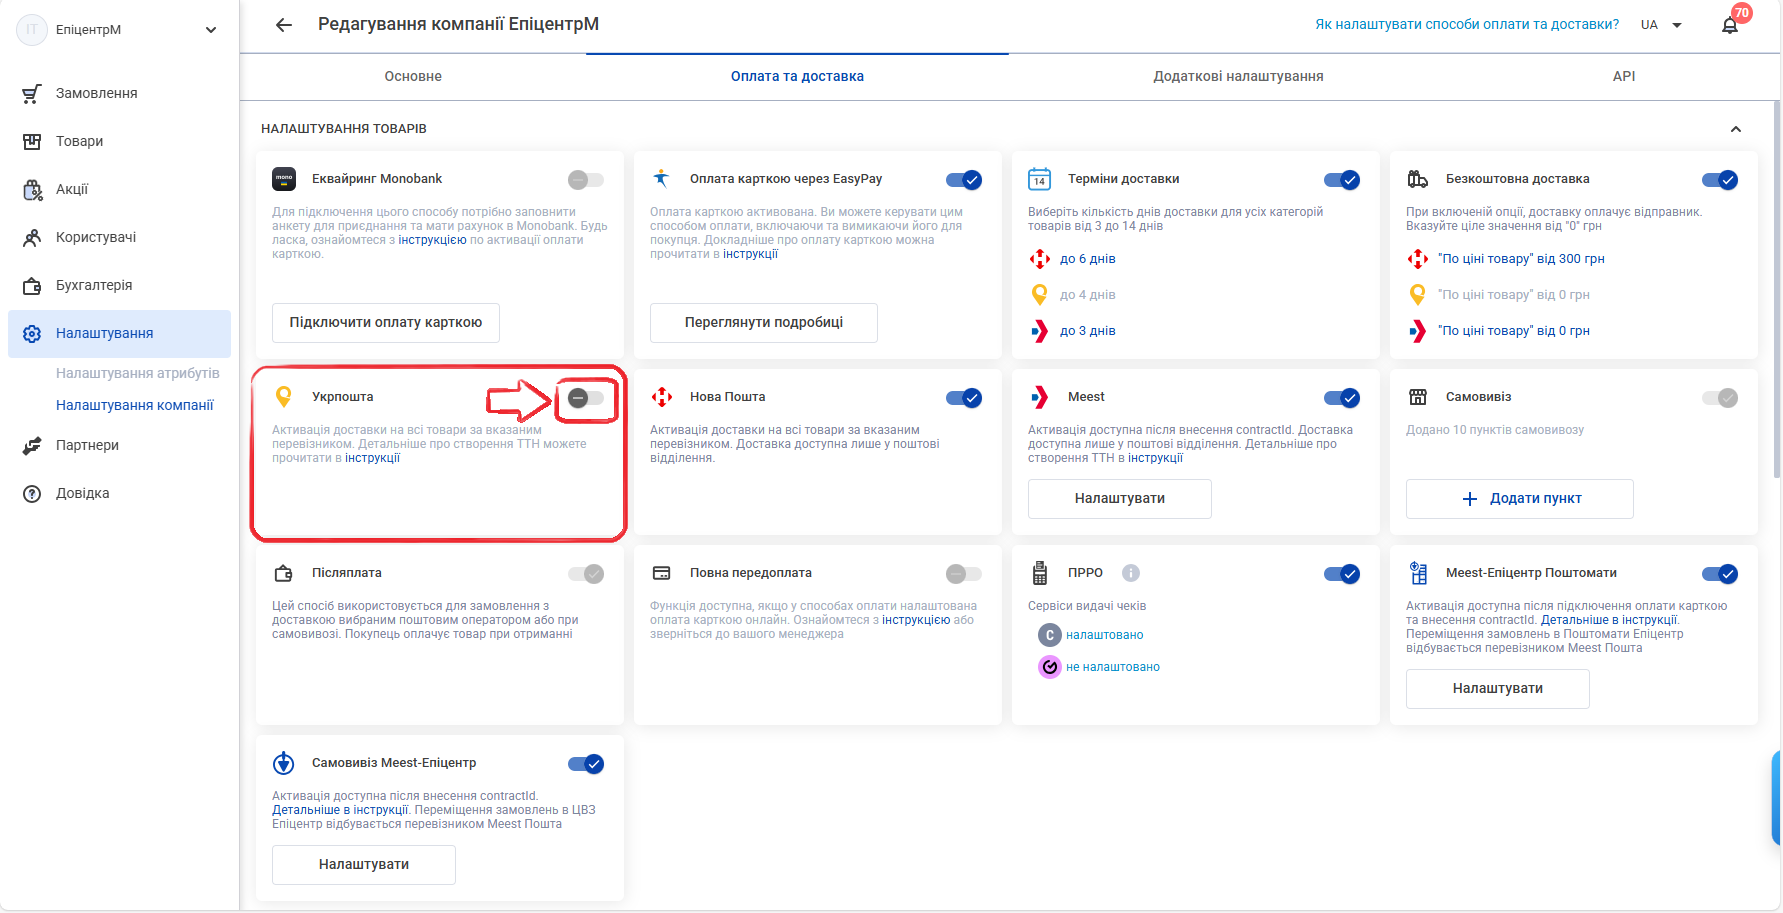Click the Довідка question icon

[32, 493]
